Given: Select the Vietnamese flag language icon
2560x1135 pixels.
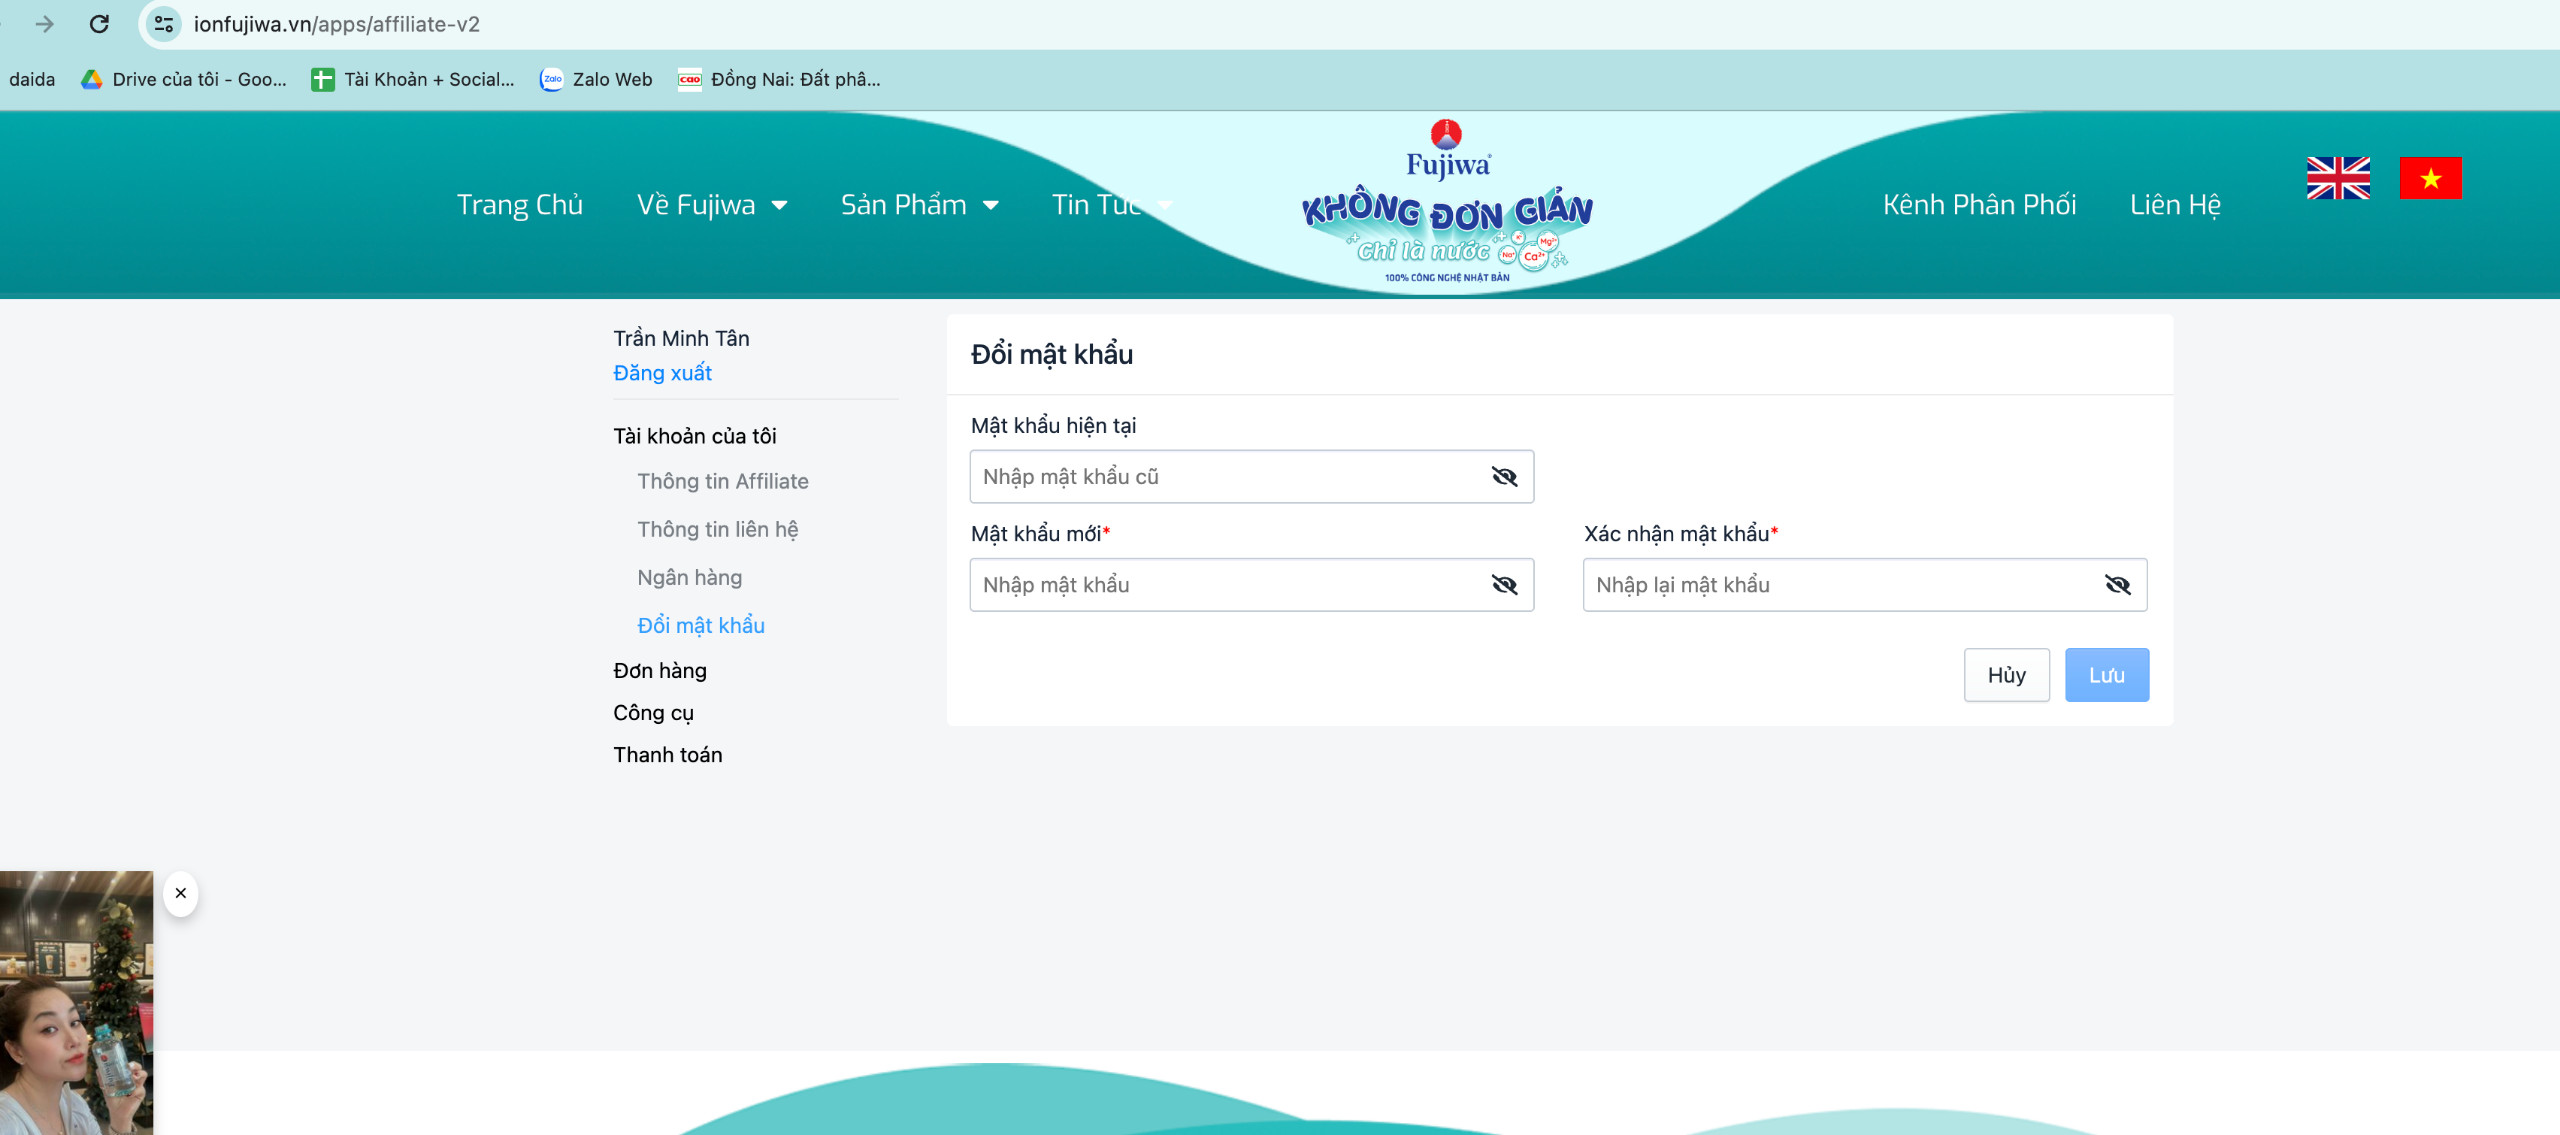Looking at the screenshot, I should point(2429,178).
